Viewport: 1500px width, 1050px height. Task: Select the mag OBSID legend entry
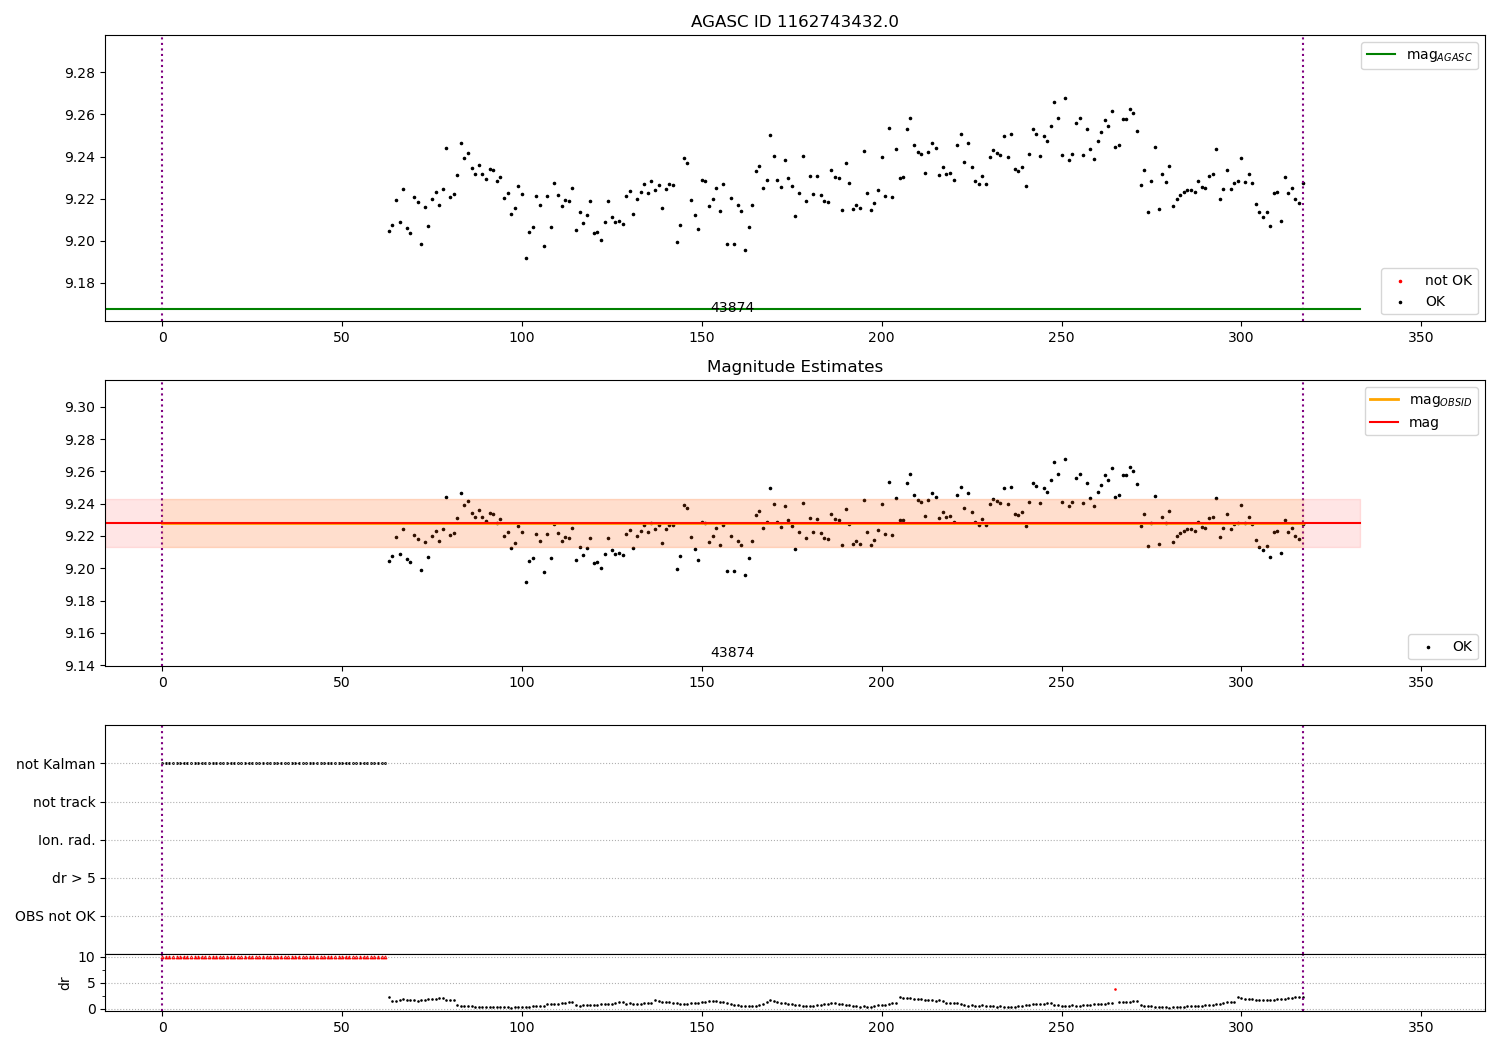point(1421,400)
